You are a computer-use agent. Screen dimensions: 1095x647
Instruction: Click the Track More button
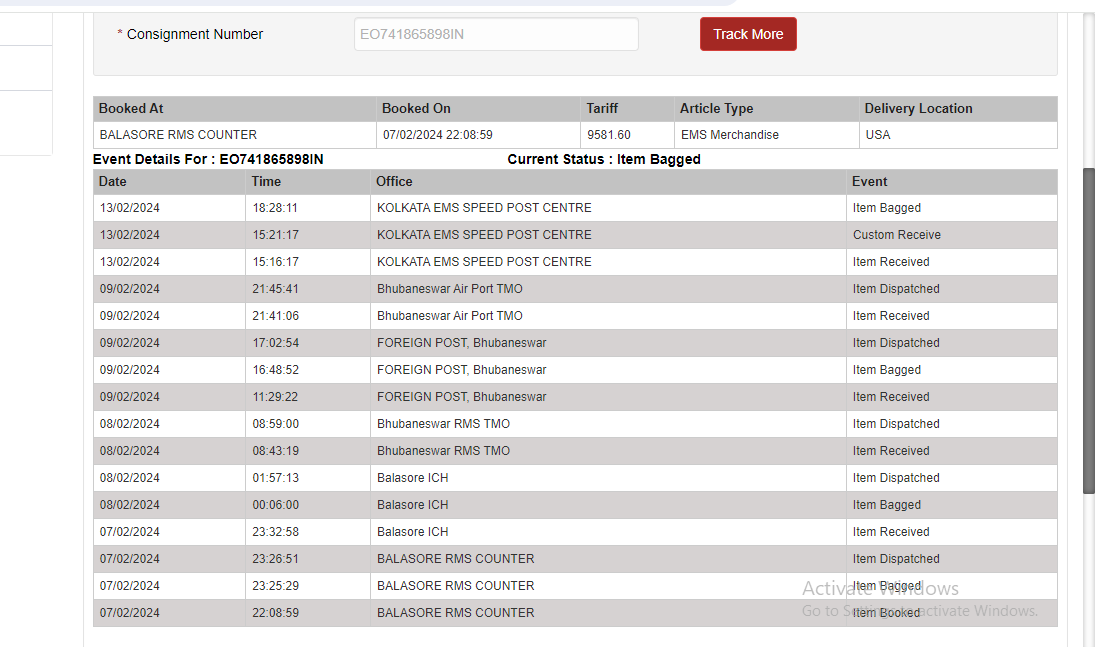tap(748, 34)
